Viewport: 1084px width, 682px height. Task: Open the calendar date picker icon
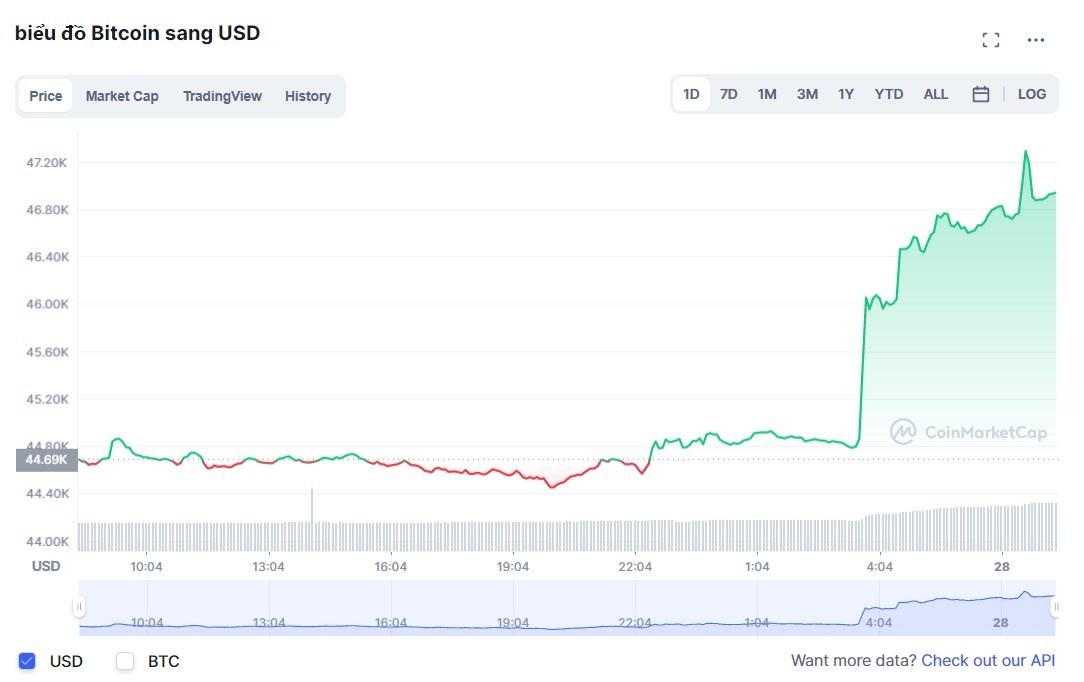click(x=980, y=93)
